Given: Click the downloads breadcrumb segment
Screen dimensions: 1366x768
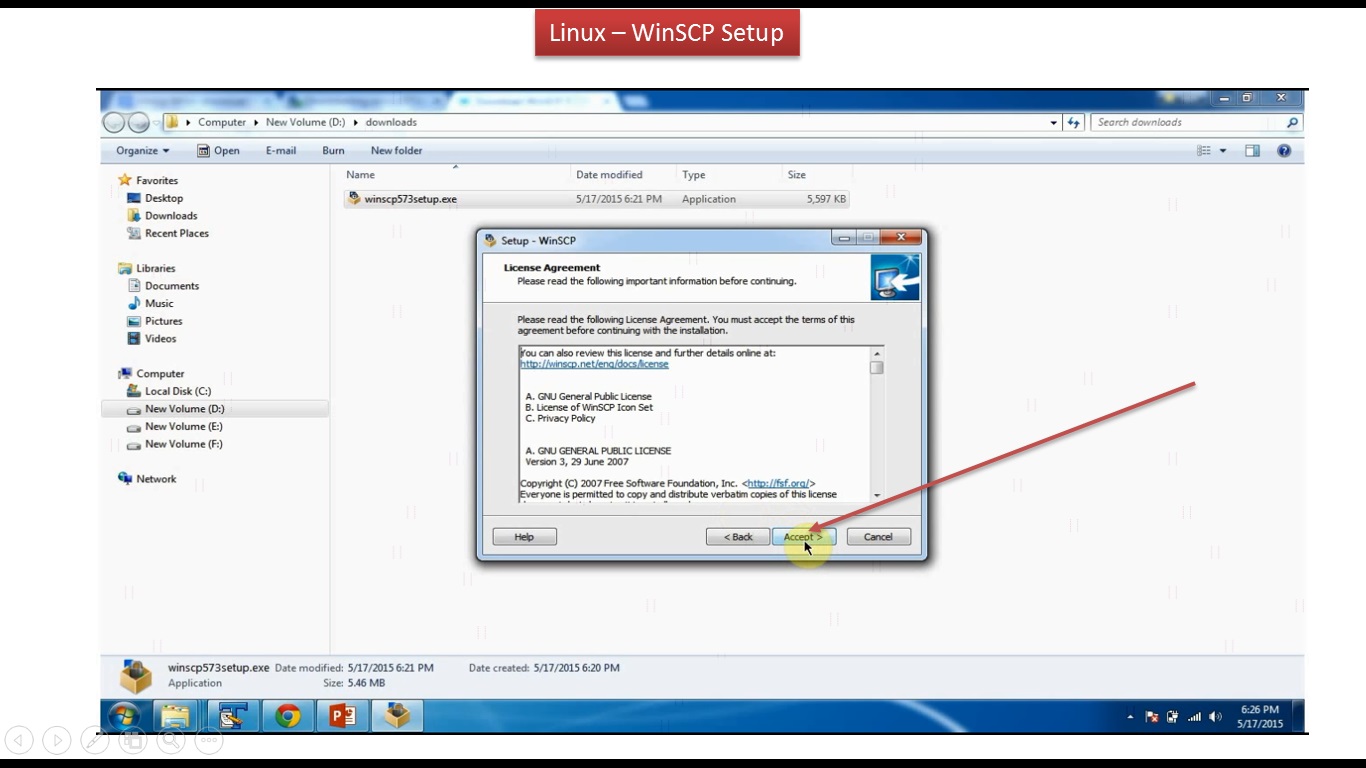Looking at the screenshot, I should 391,122.
